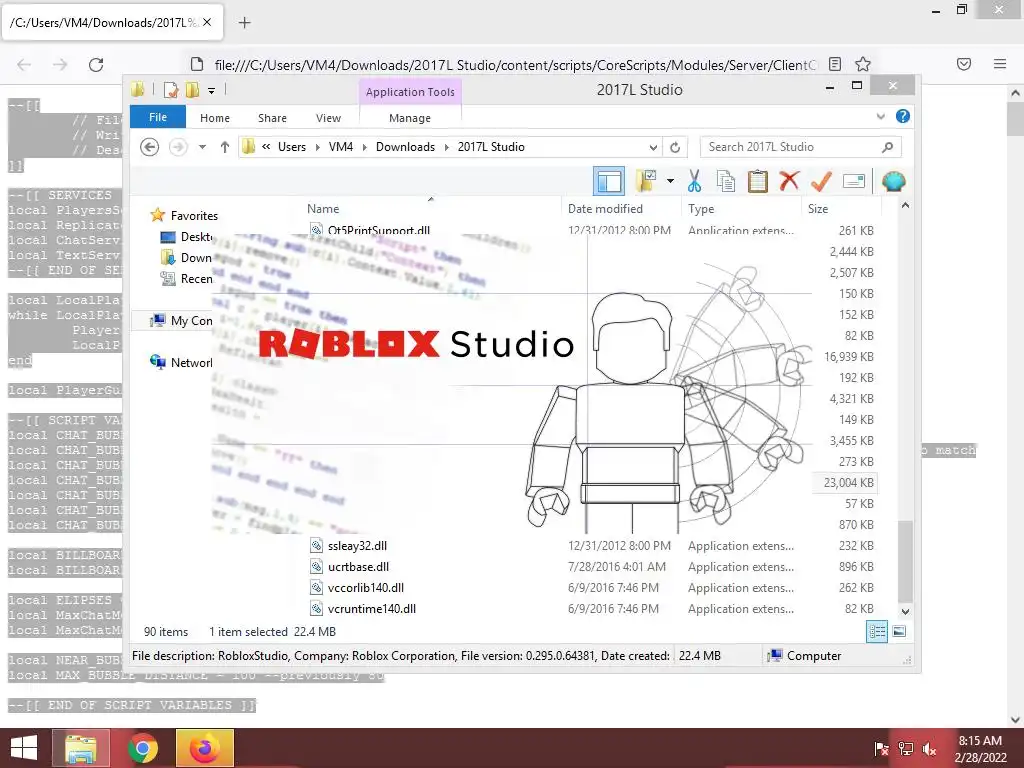Click the Firefox URL address field

516,65
